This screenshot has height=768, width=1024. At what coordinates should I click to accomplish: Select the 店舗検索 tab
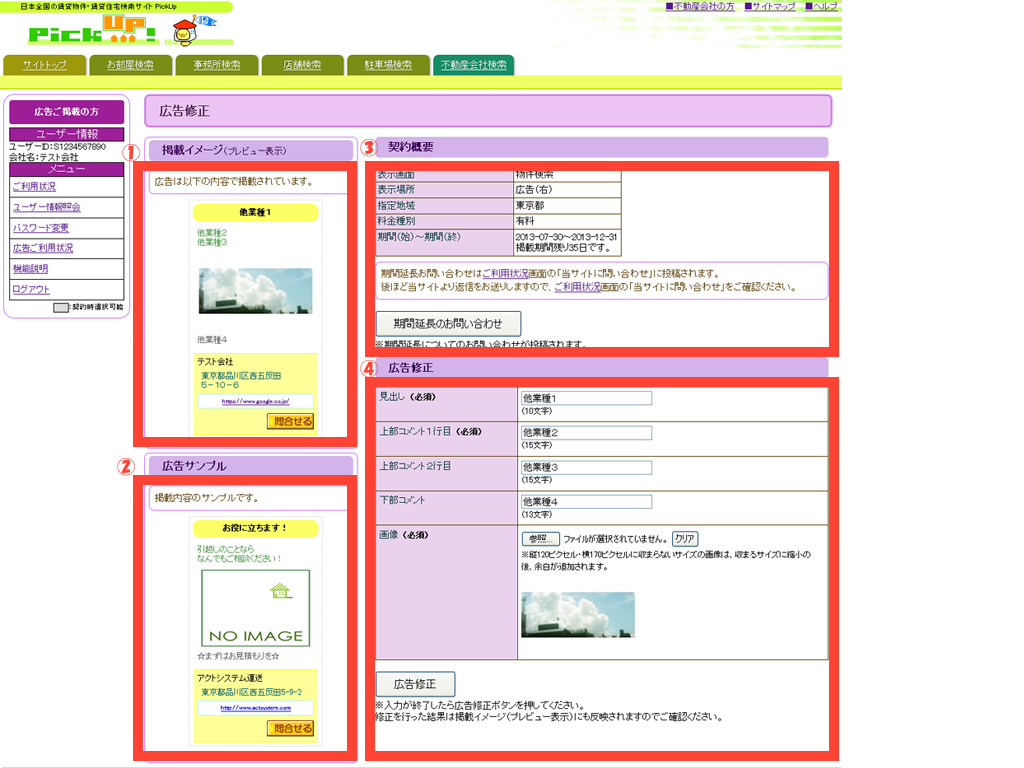[x=301, y=65]
